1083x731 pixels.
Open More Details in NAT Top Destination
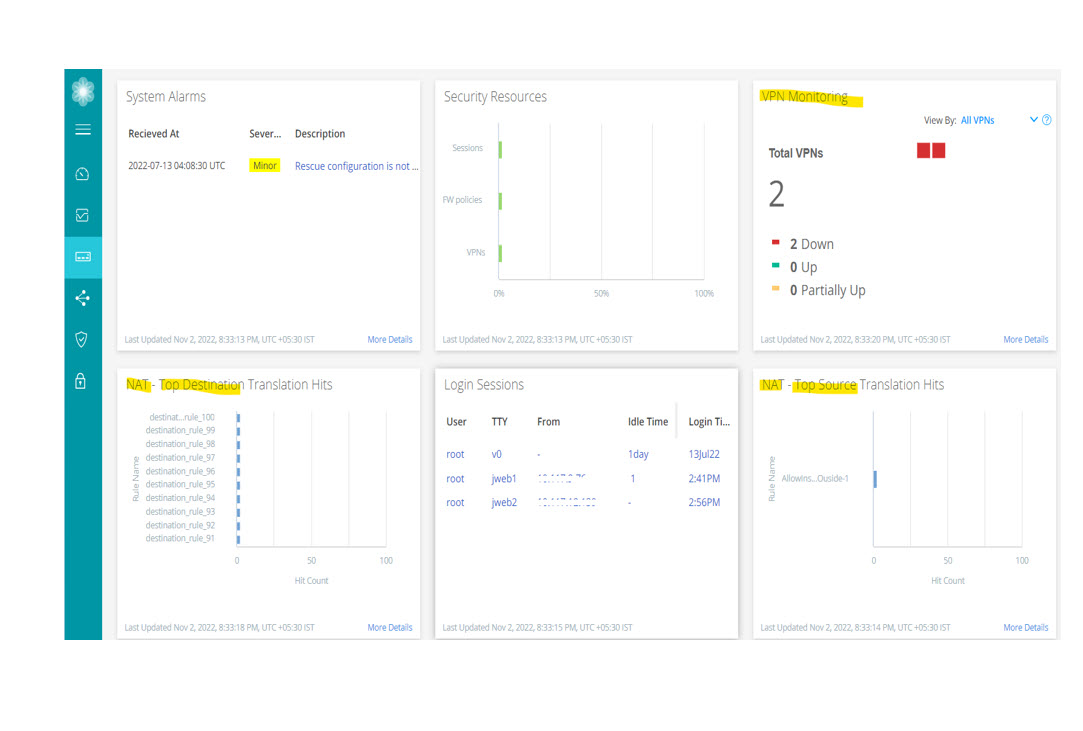coord(390,627)
